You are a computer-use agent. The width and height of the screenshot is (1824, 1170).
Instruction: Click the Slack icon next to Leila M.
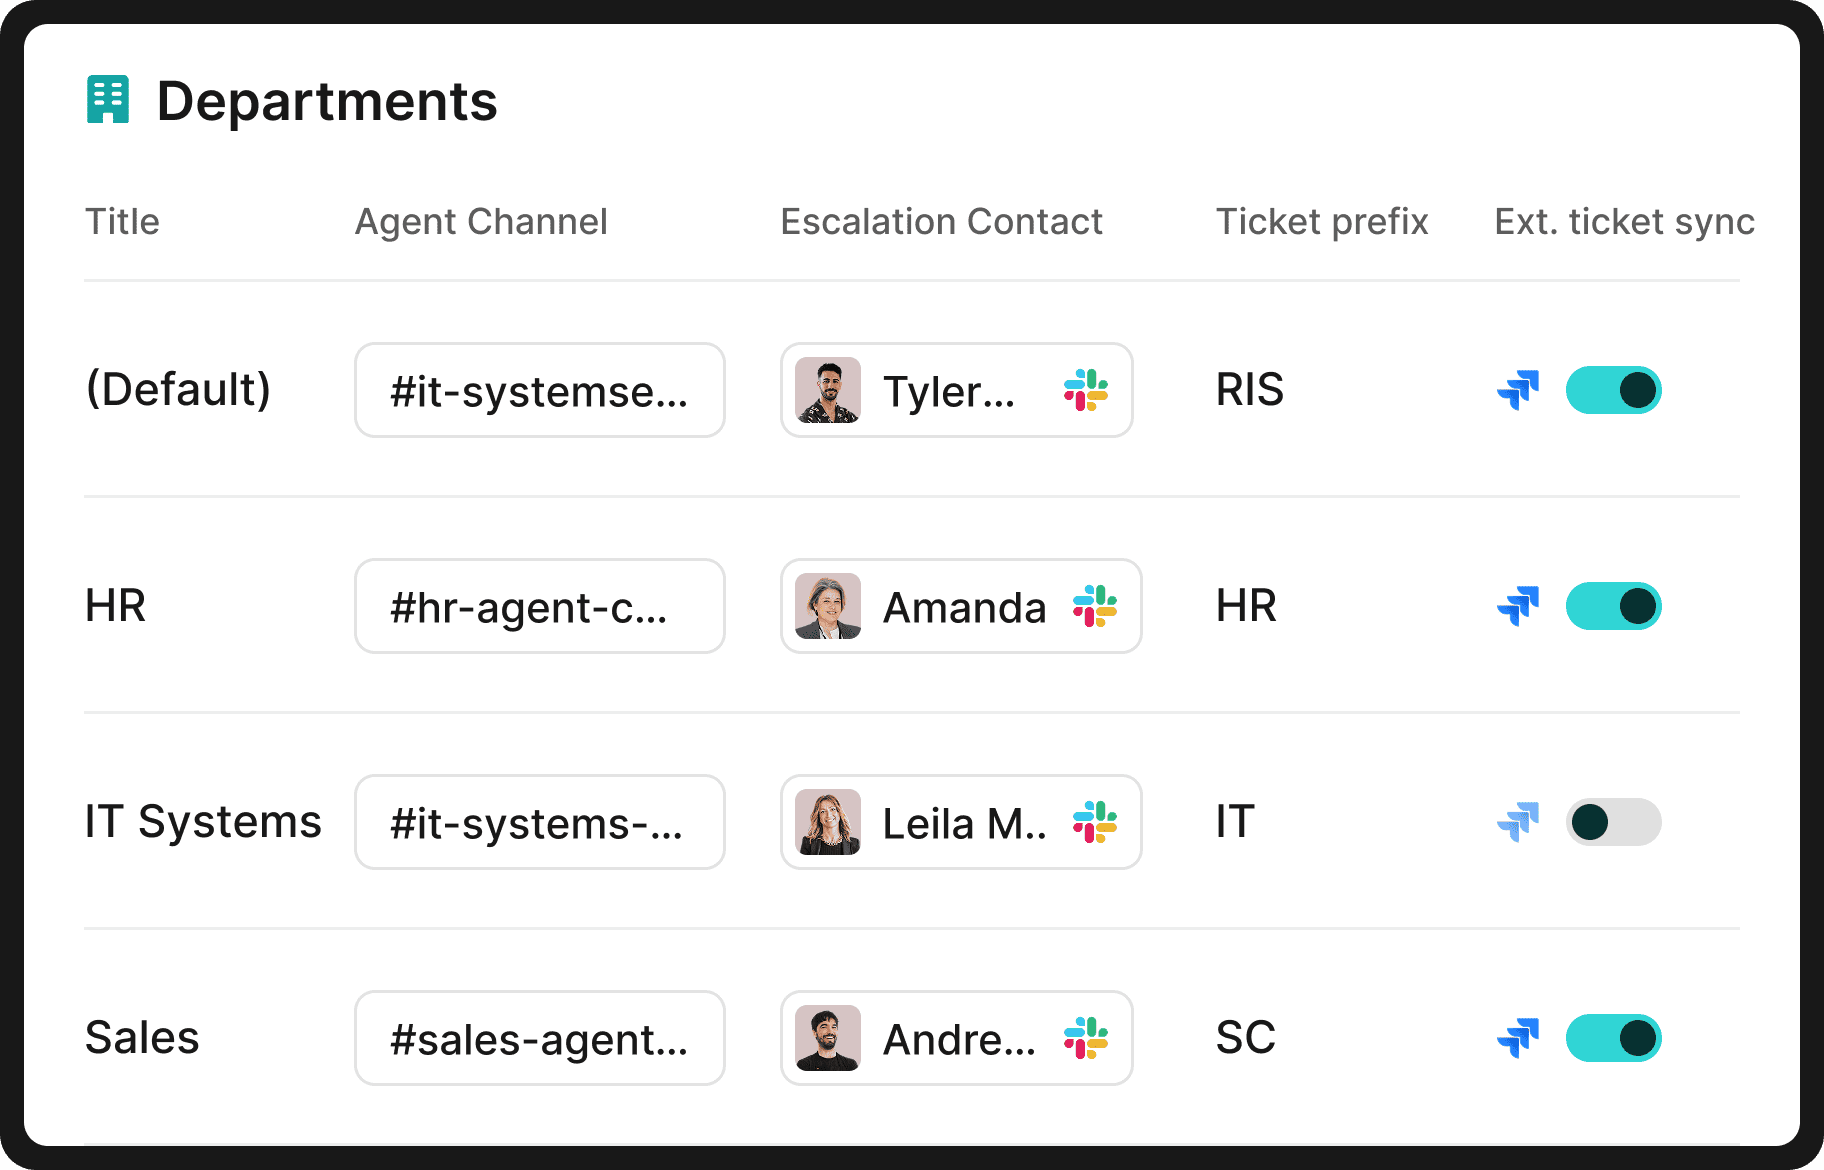pos(1092,822)
